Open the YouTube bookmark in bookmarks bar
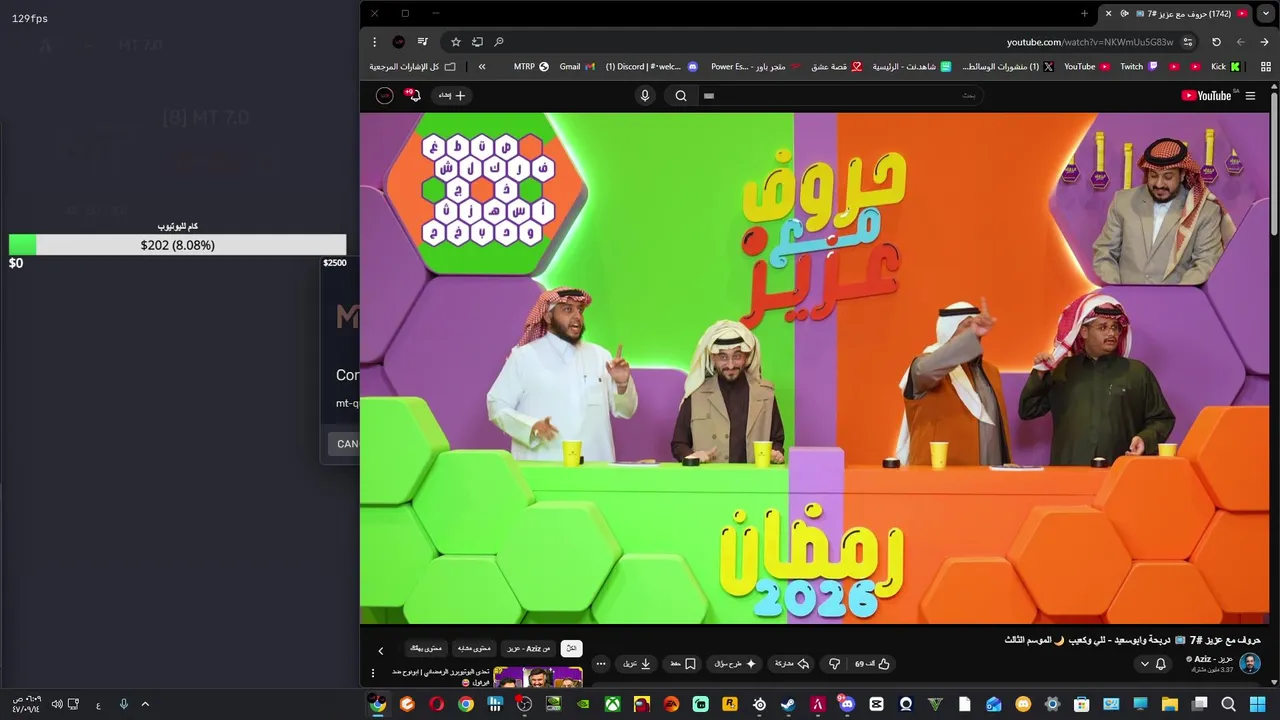The image size is (1280, 720). 1087,67
